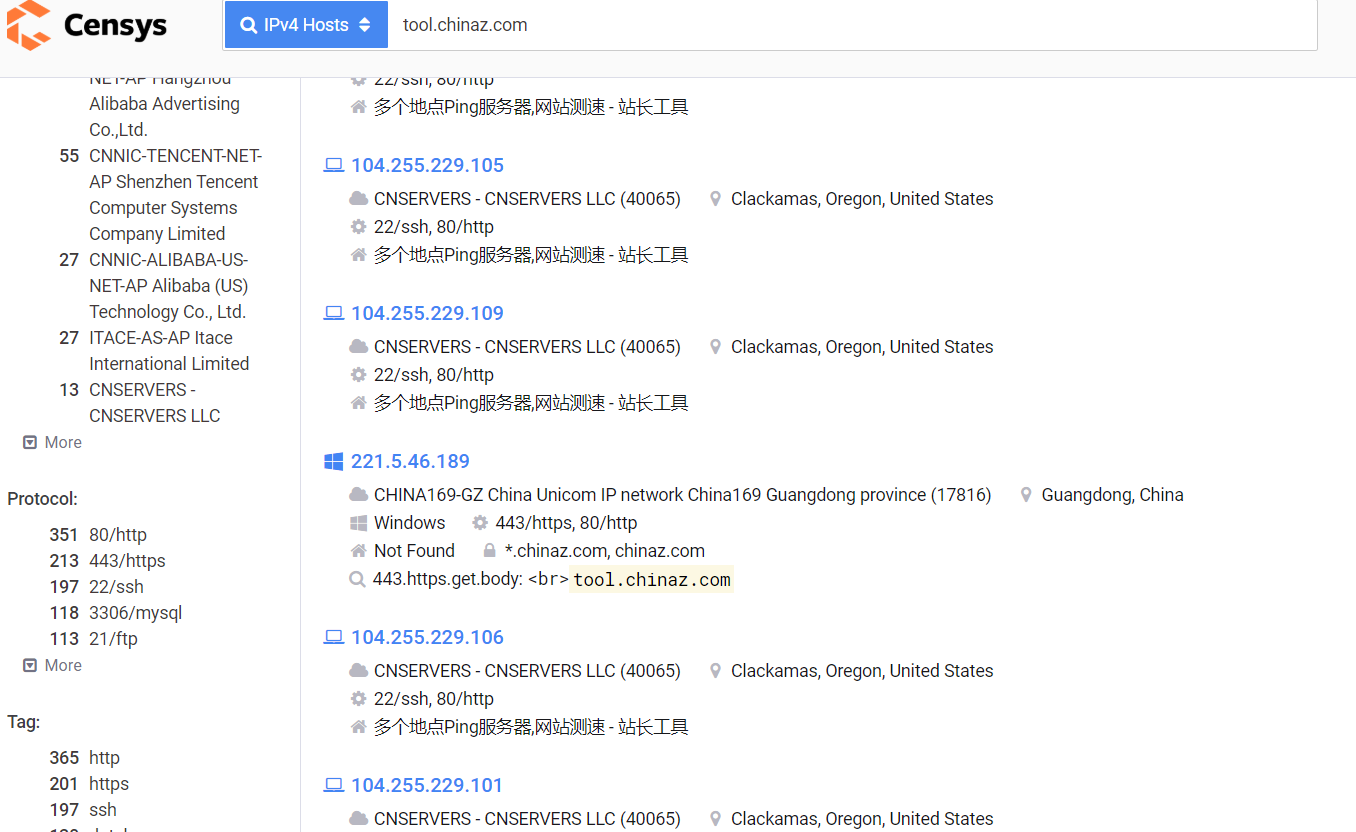Click gear icon before 443/https, 80/http
The image size is (1356, 832).
pos(480,523)
